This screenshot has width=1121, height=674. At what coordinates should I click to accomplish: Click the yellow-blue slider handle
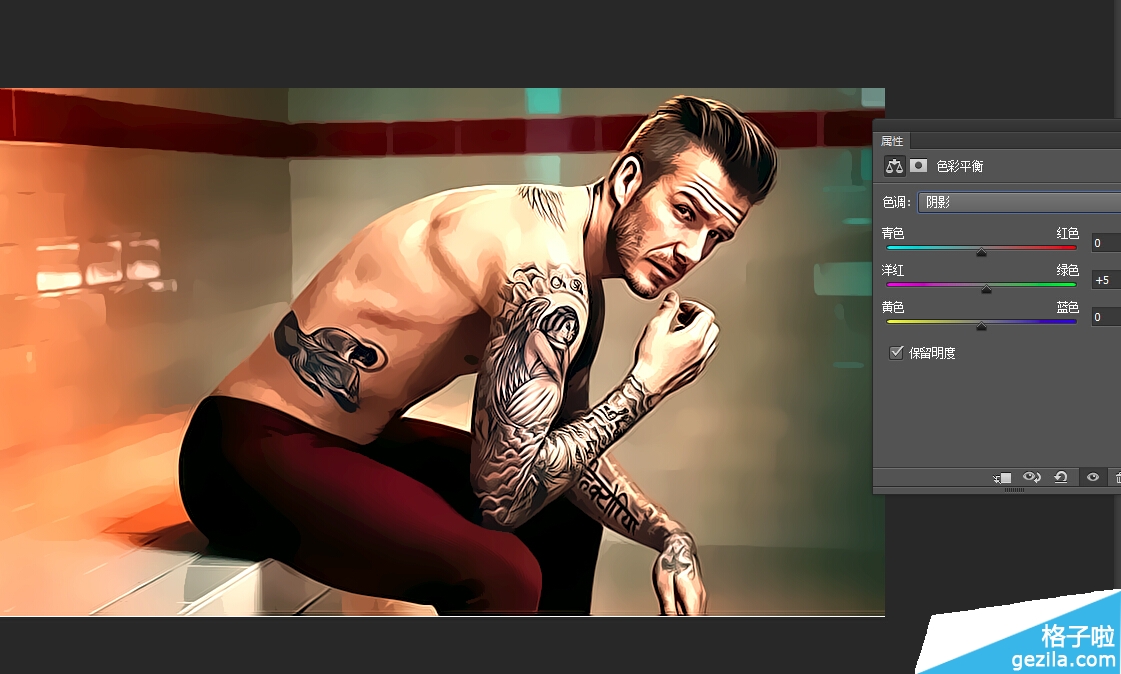(x=981, y=326)
